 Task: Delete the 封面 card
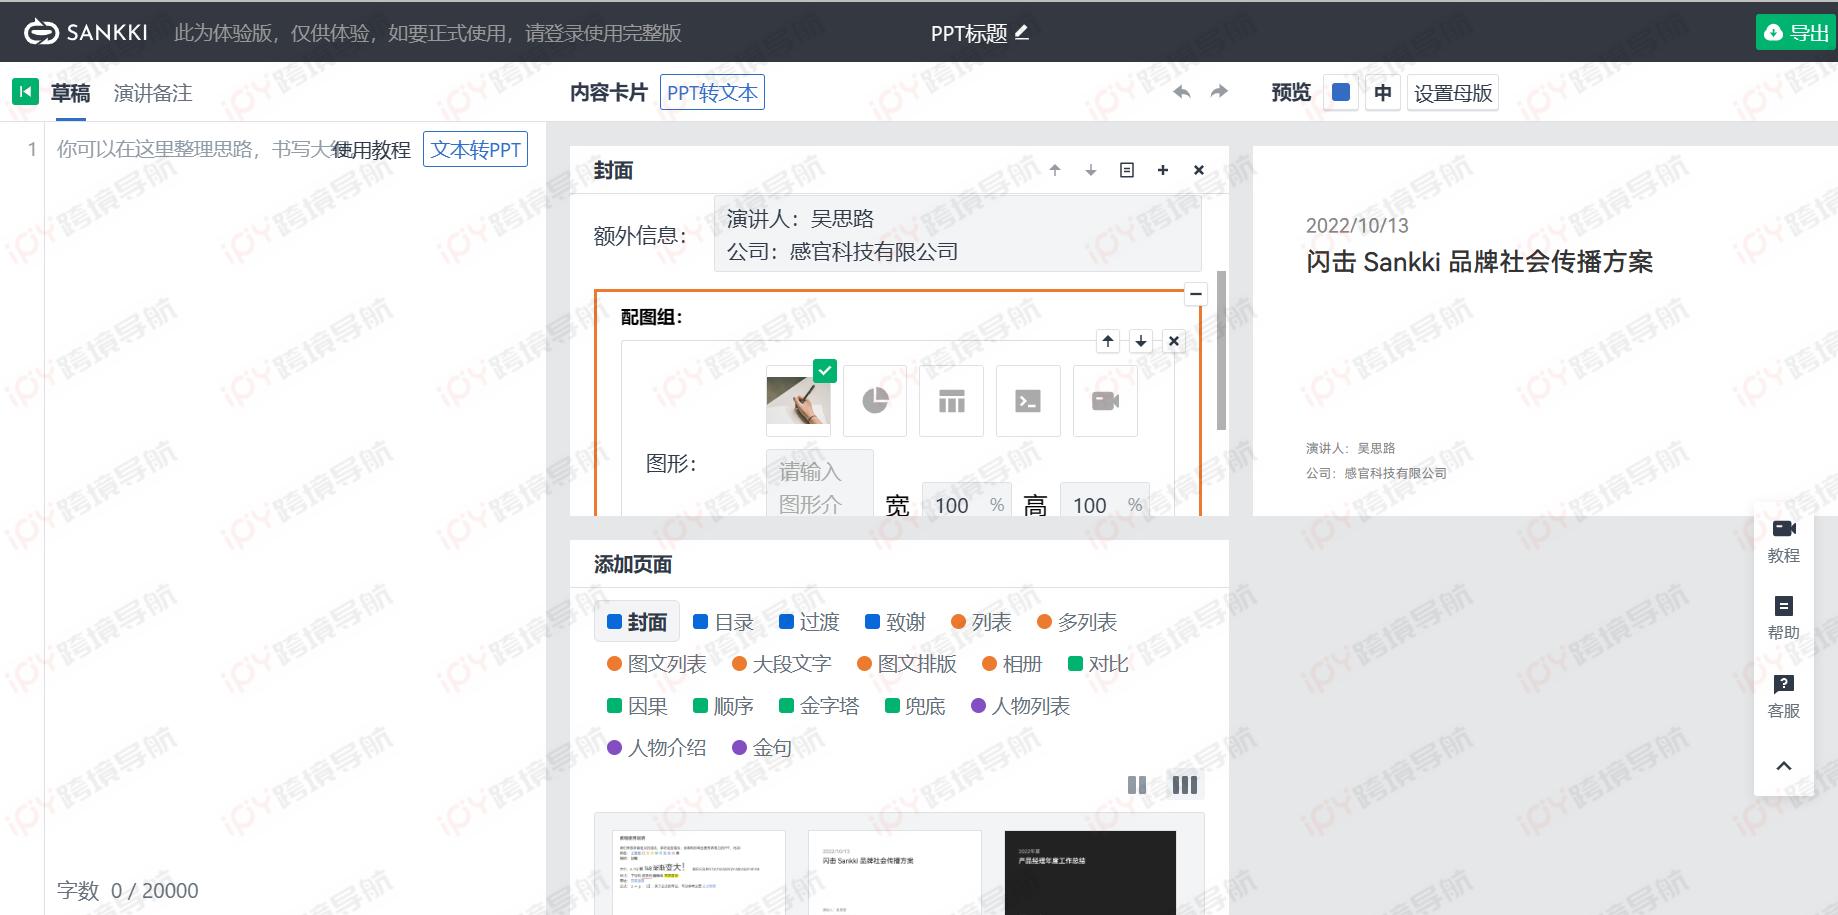(x=1199, y=170)
